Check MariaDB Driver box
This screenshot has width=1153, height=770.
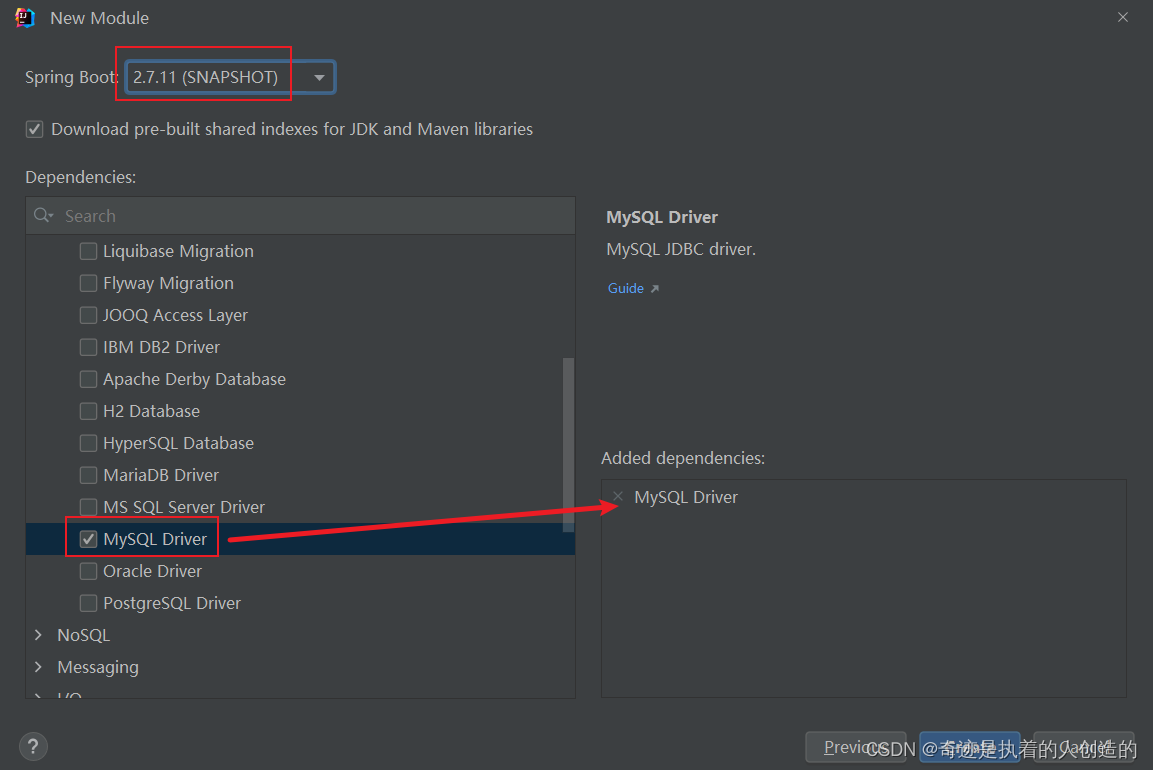click(x=88, y=475)
